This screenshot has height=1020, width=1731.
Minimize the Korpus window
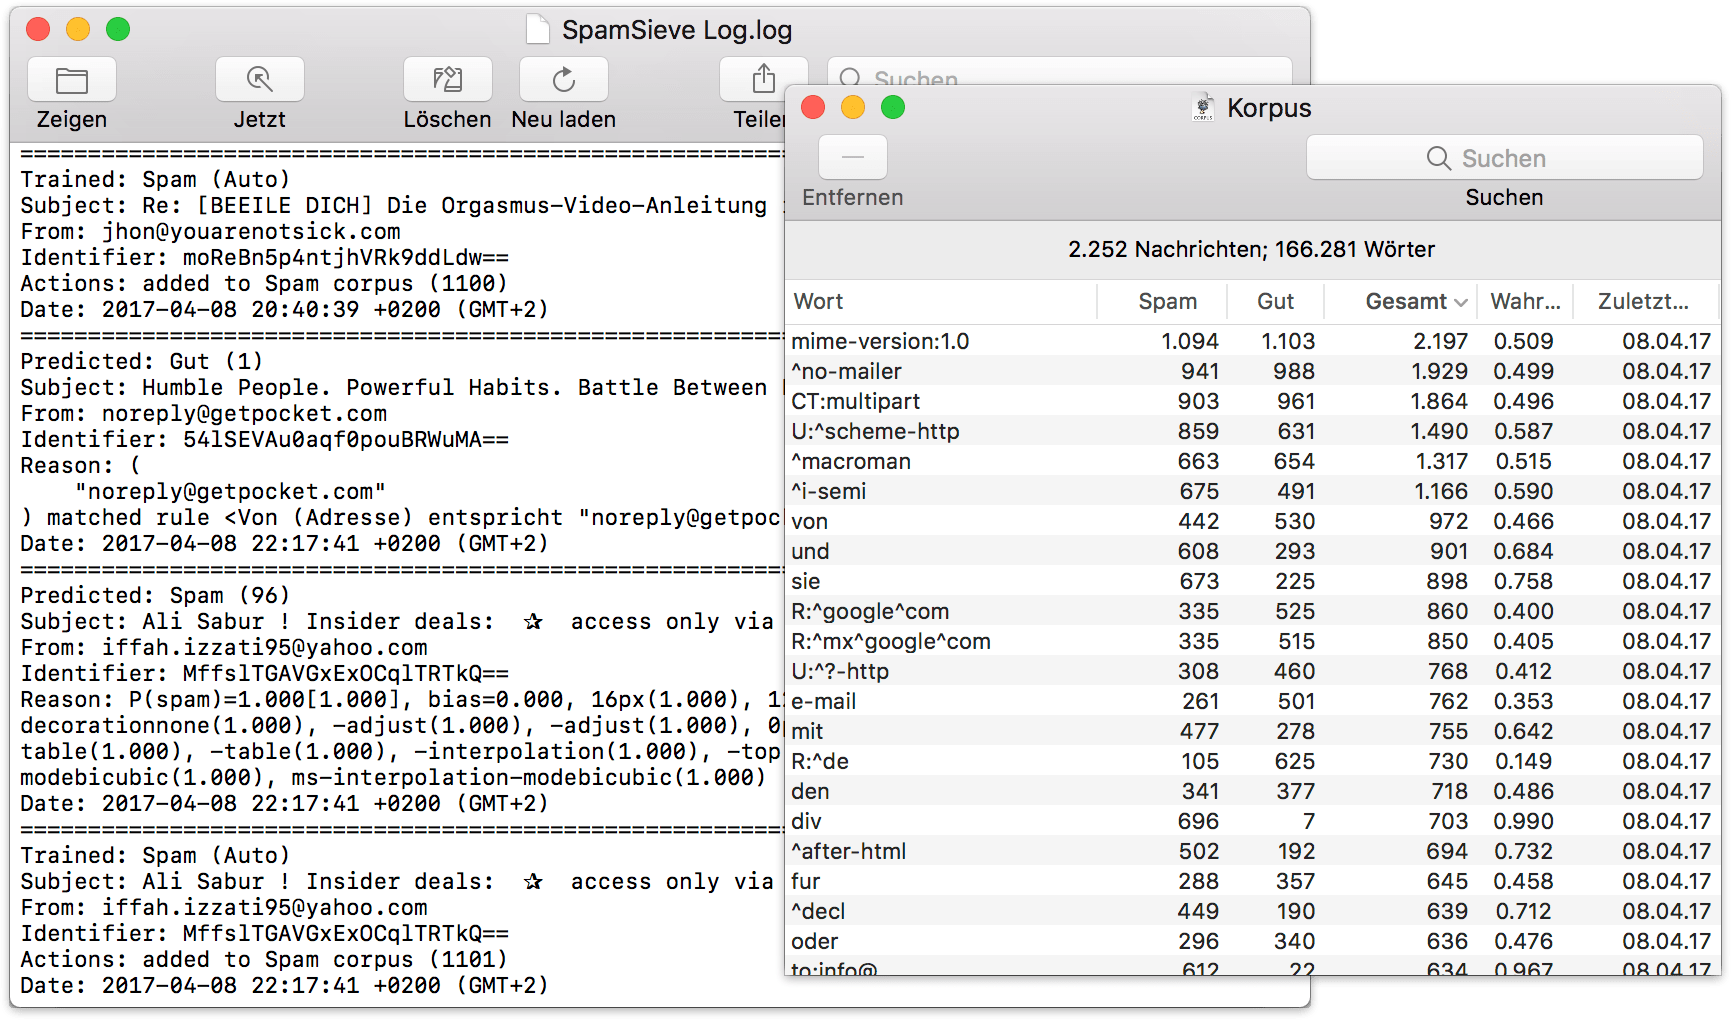click(853, 107)
